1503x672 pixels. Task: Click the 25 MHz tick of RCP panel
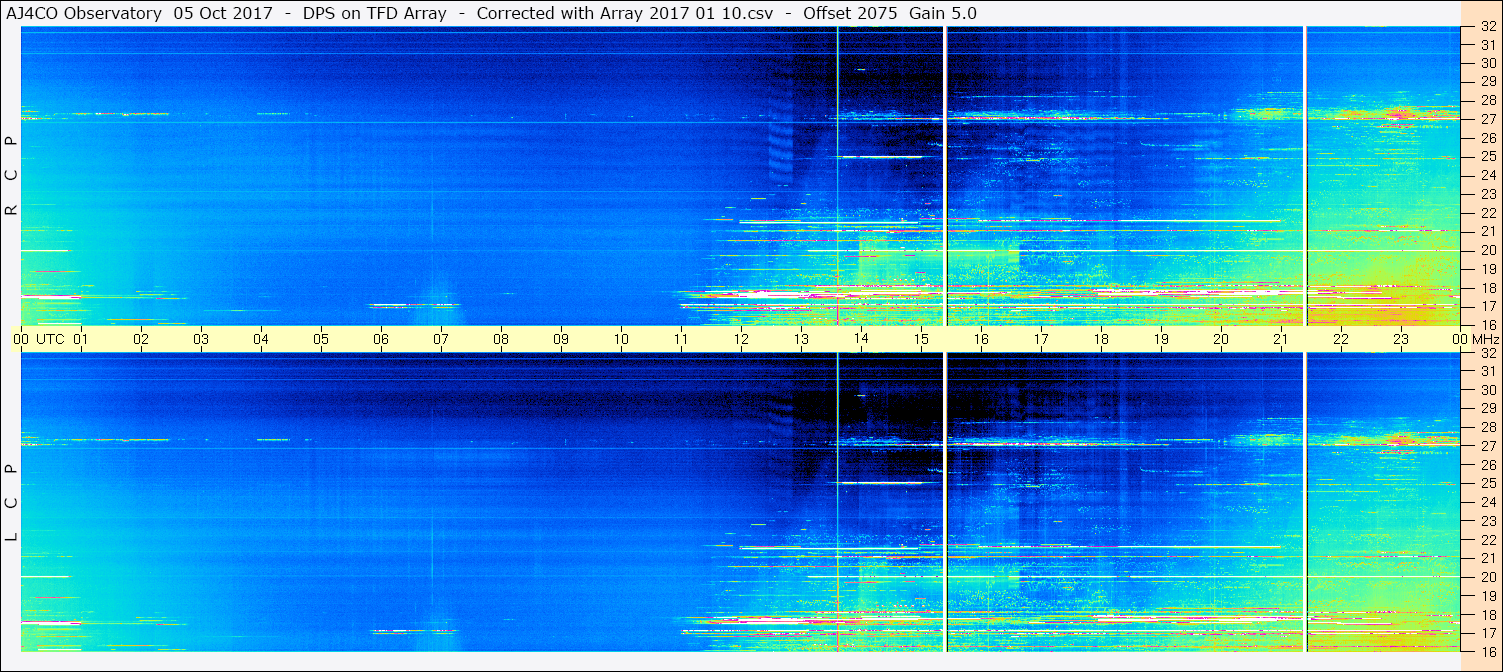[x=1487, y=157]
